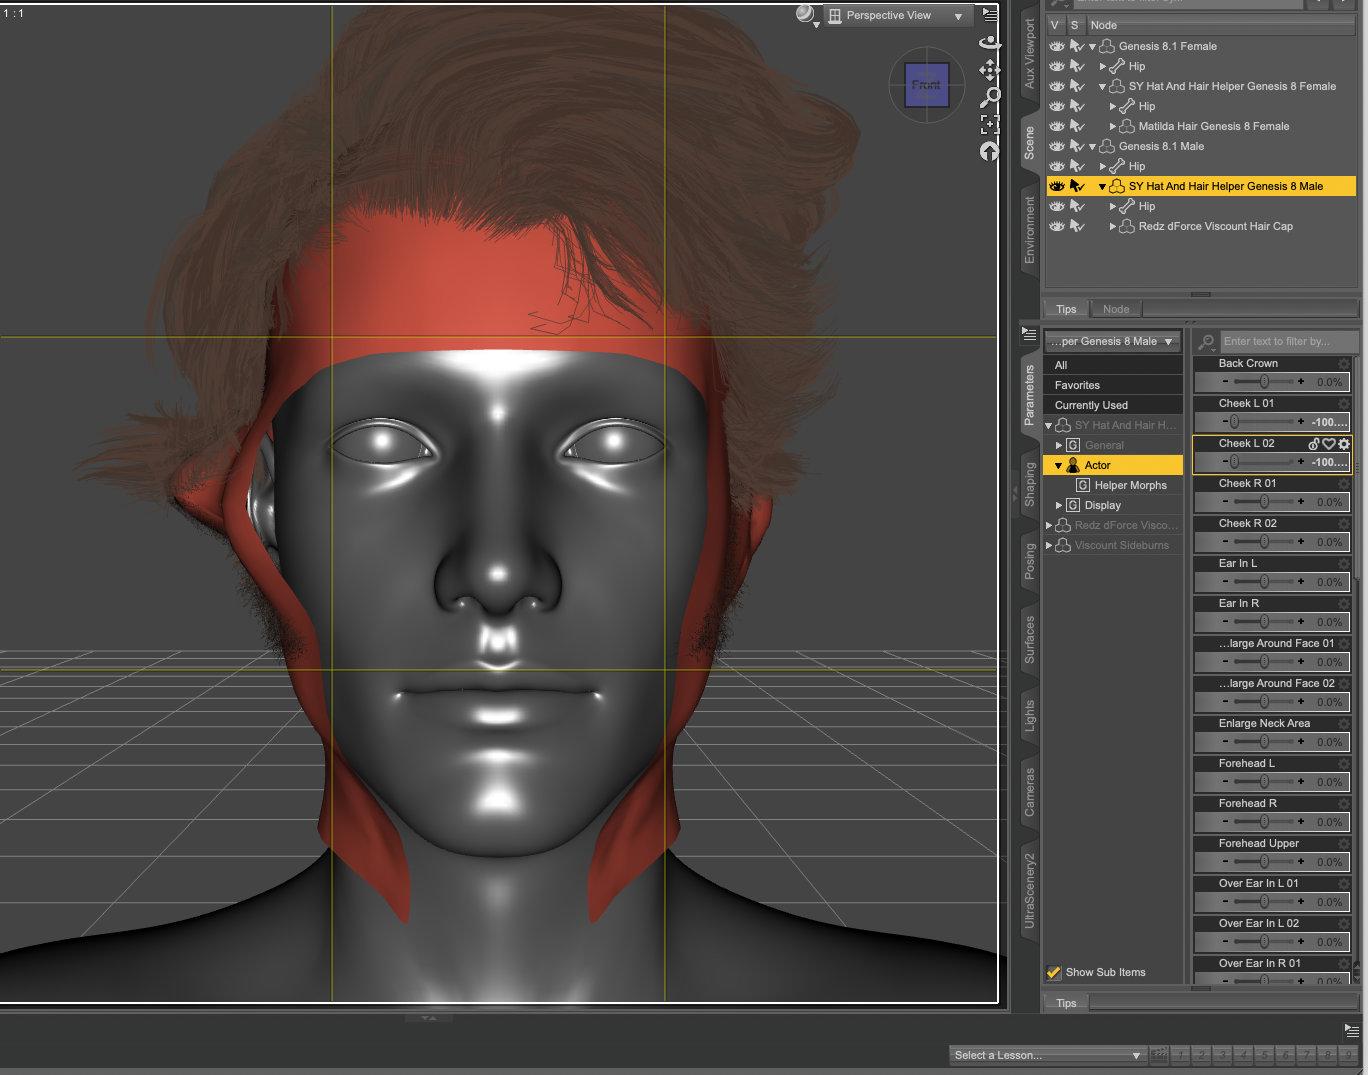Select the viewport zoom magnifier icon
The width and height of the screenshot is (1368, 1075).
989,97
